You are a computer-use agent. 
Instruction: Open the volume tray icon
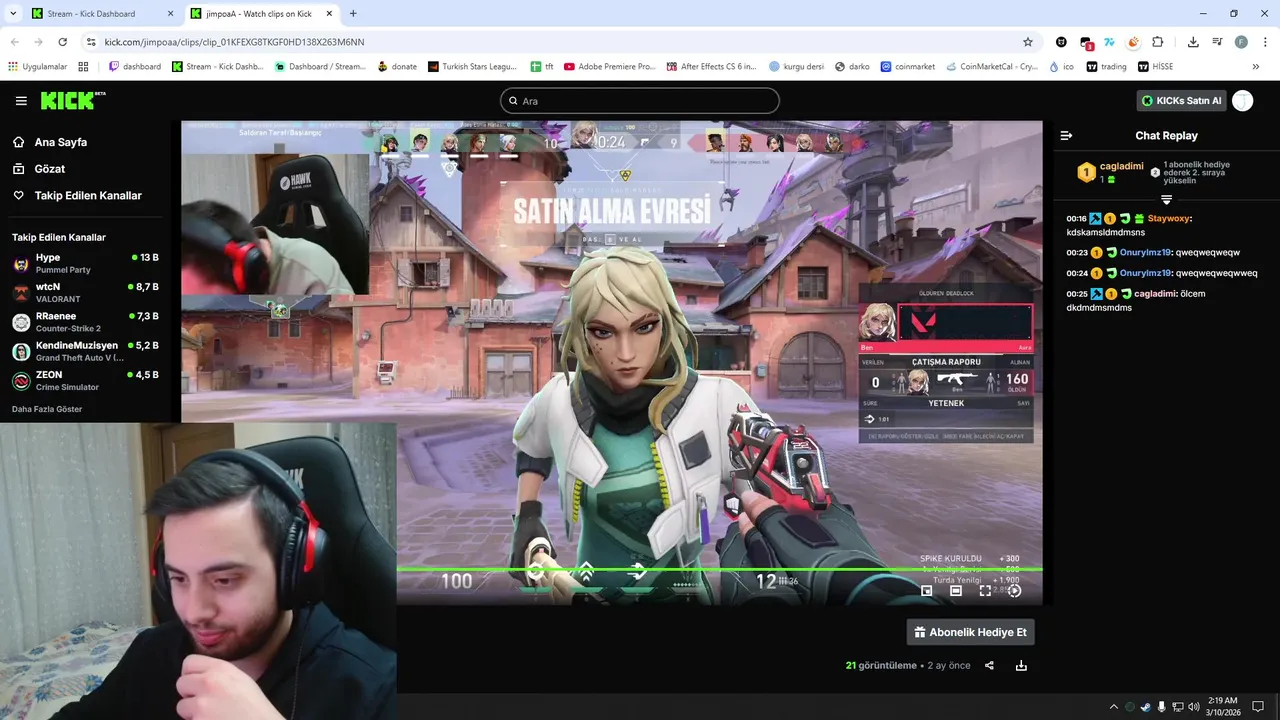[x=1194, y=707]
